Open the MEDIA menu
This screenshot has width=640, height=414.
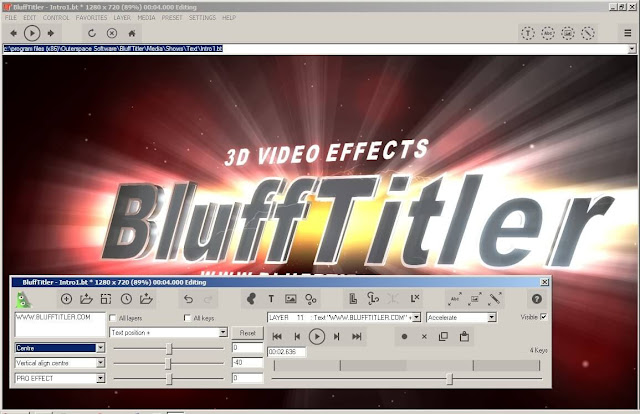tap(146, 18)
